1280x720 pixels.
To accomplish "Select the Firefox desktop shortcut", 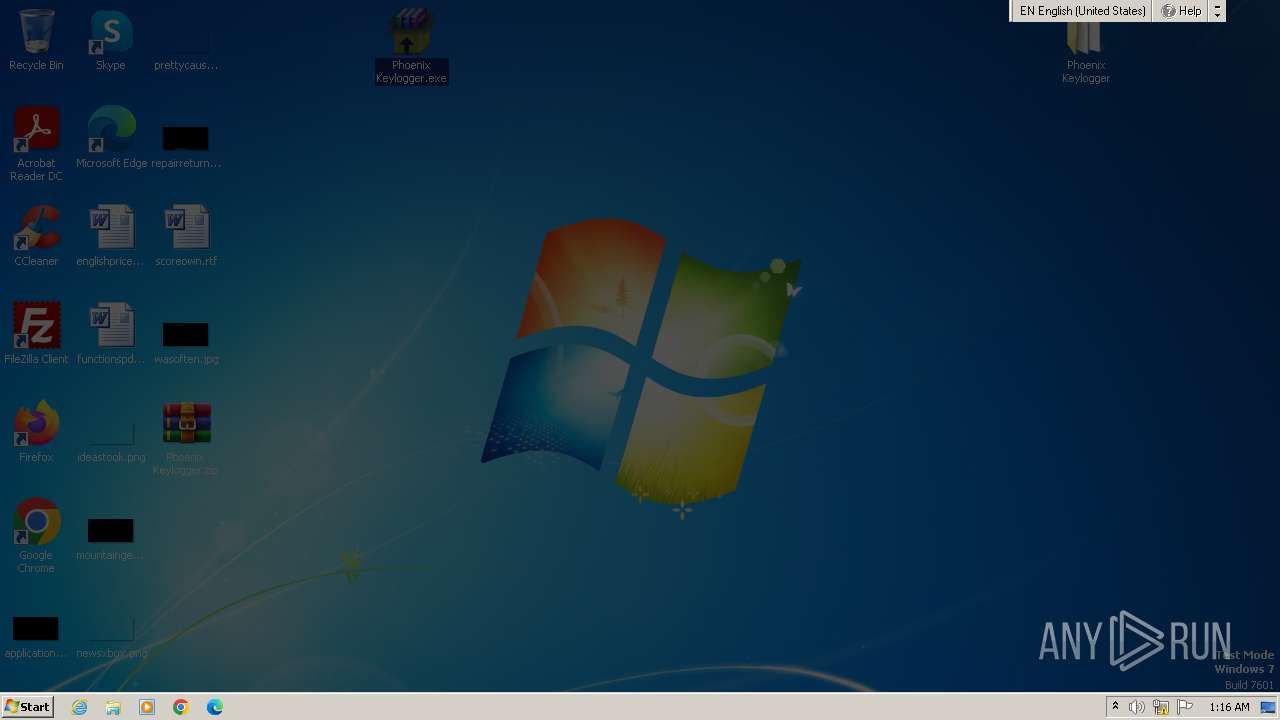I will (x=36, y=432).
